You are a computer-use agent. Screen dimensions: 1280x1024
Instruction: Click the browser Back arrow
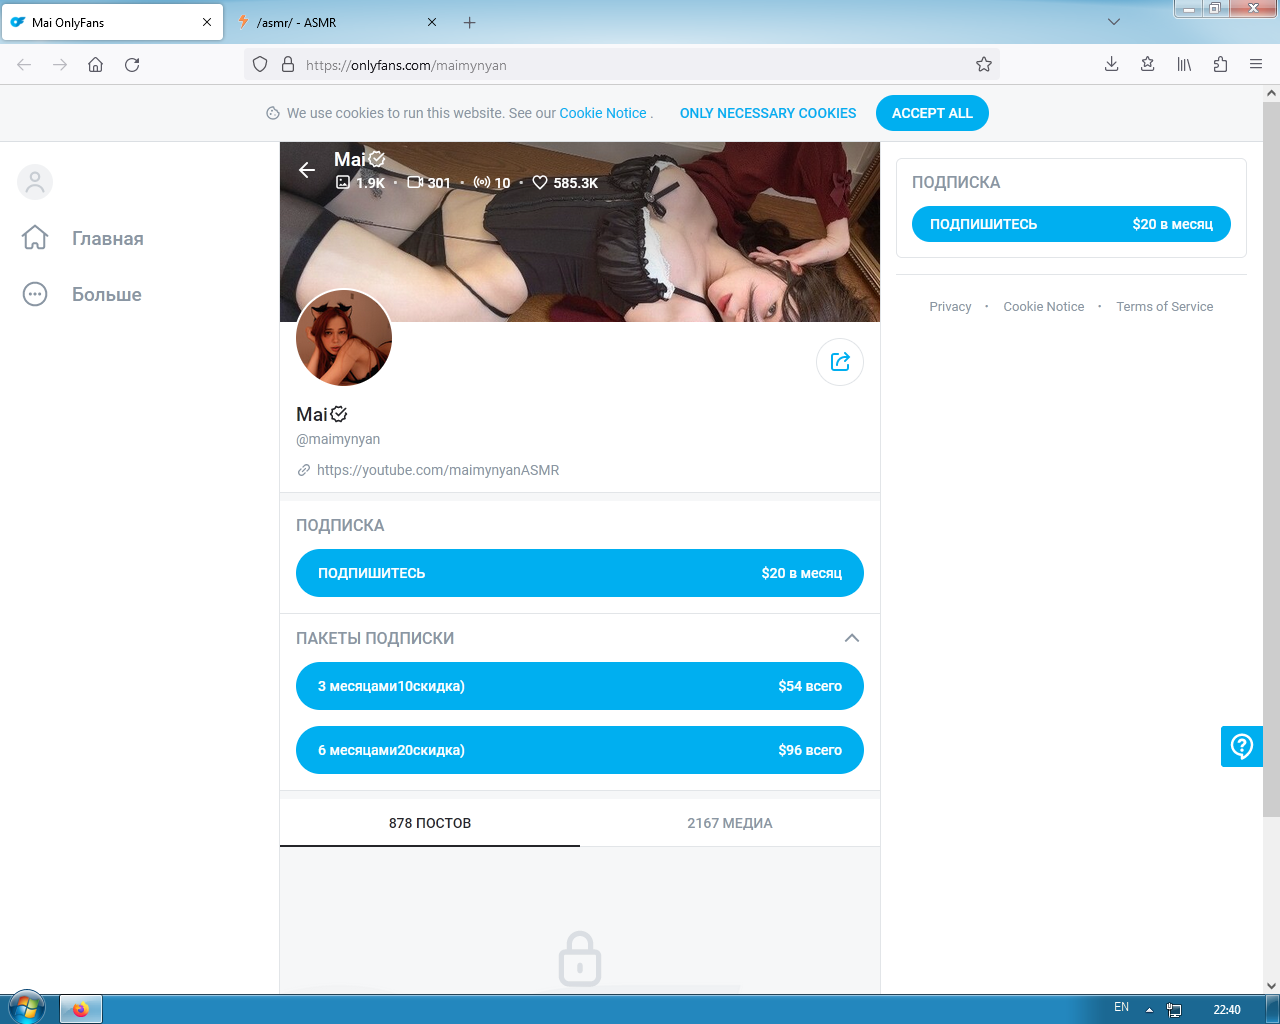pos(24,65)
